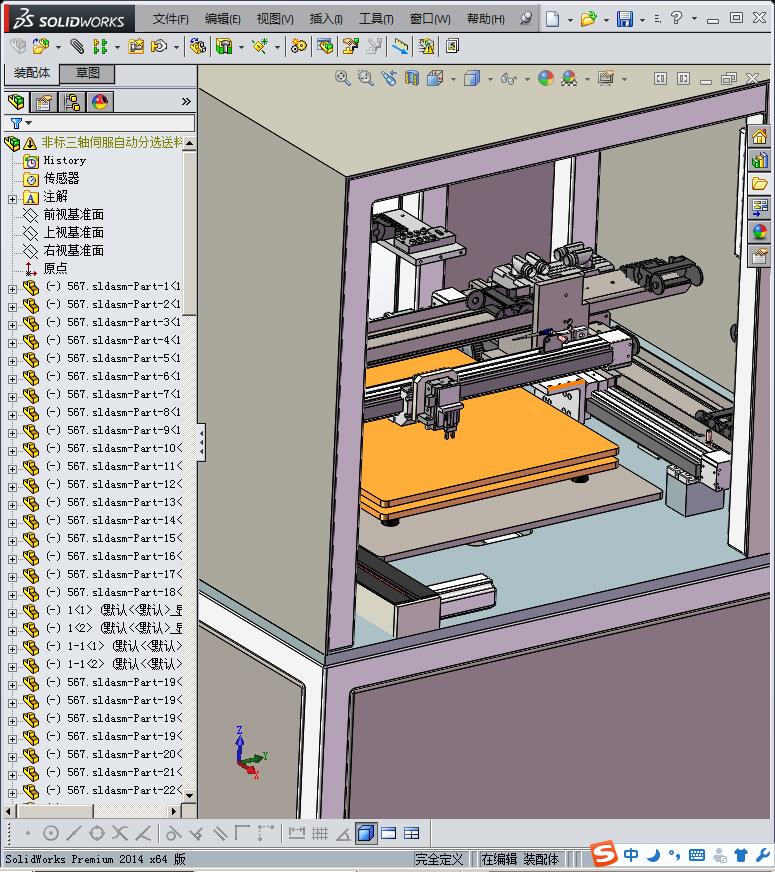This screenshot has width=775, height=872.
Task: Click 完全定义 status bar text
Action: (439, 859)
